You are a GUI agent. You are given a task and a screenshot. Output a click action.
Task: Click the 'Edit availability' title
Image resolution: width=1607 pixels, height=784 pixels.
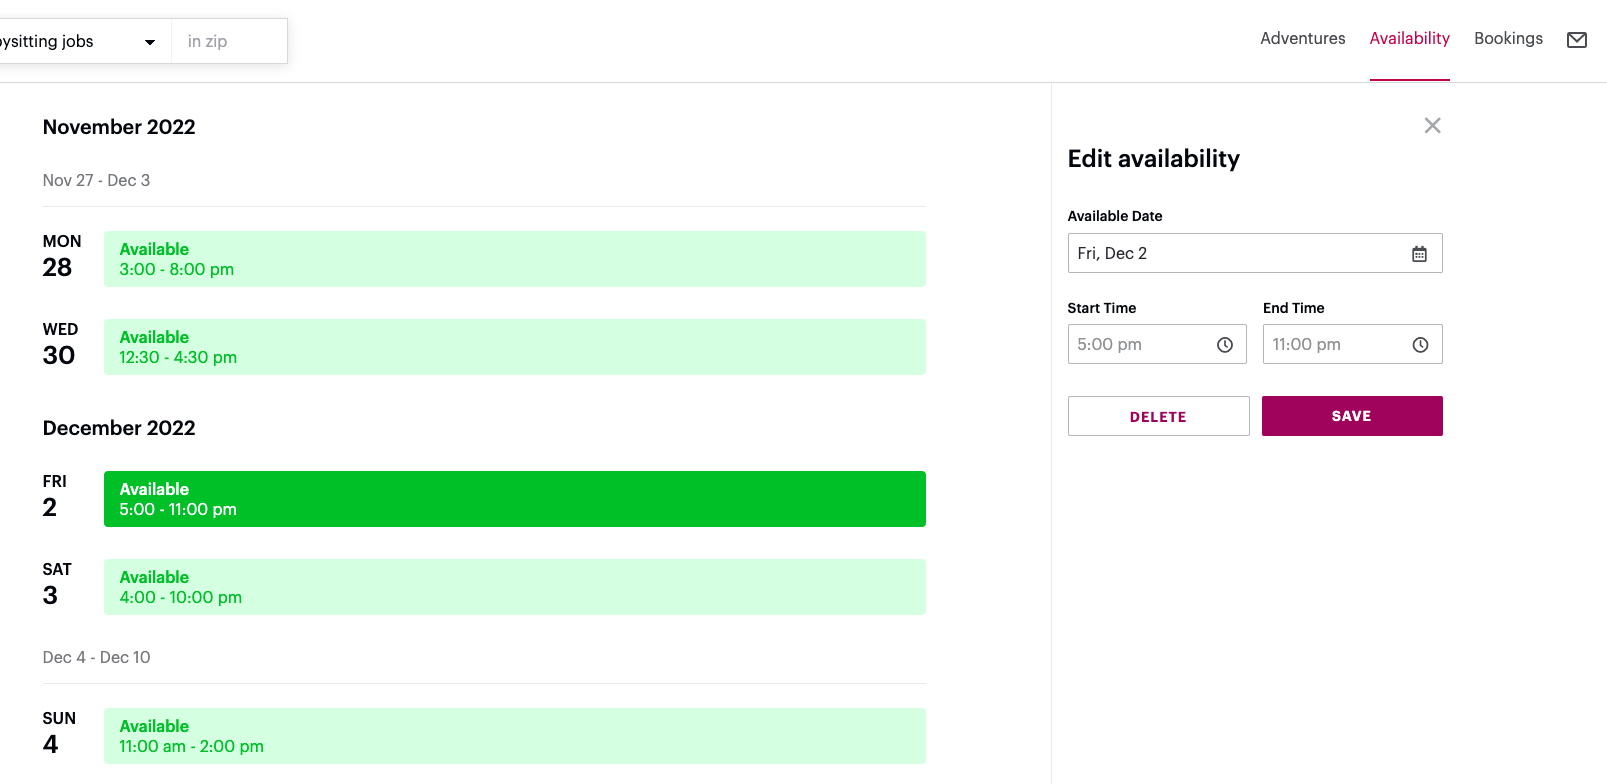pyautogui.click(x=1153, y=159)
